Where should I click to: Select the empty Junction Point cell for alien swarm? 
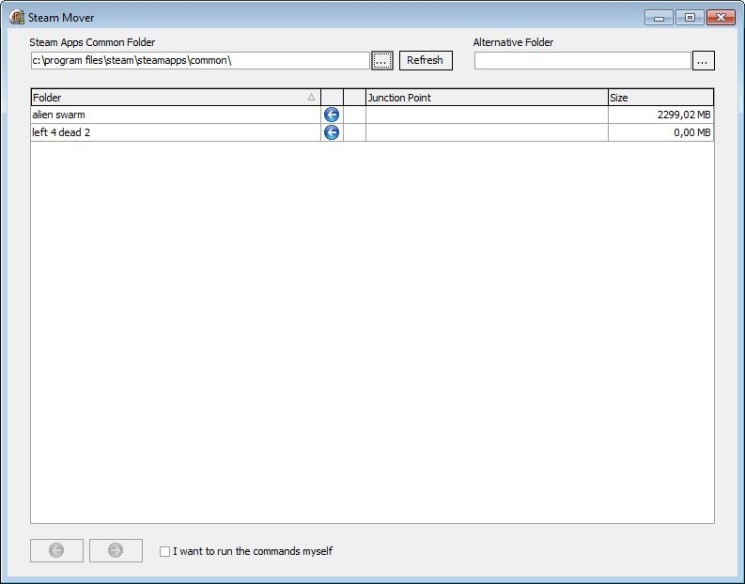(487, 115)
